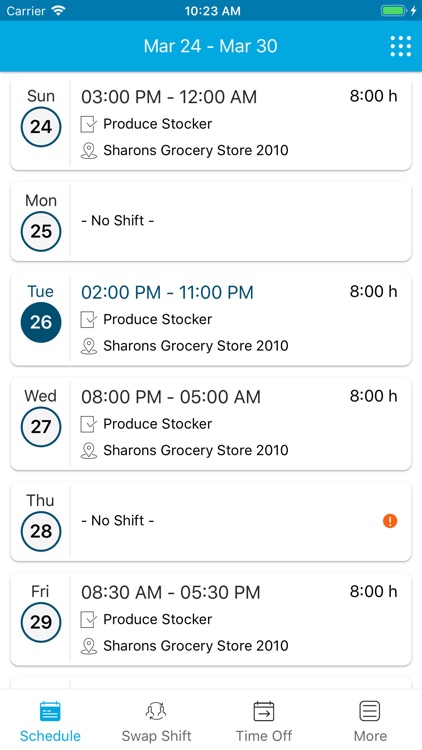Tap the location pin icon on Sunday shift

89,151
